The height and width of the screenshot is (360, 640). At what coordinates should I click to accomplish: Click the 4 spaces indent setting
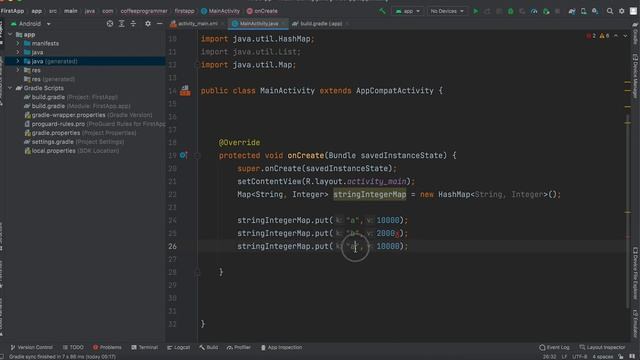click(x=602, y=357)
